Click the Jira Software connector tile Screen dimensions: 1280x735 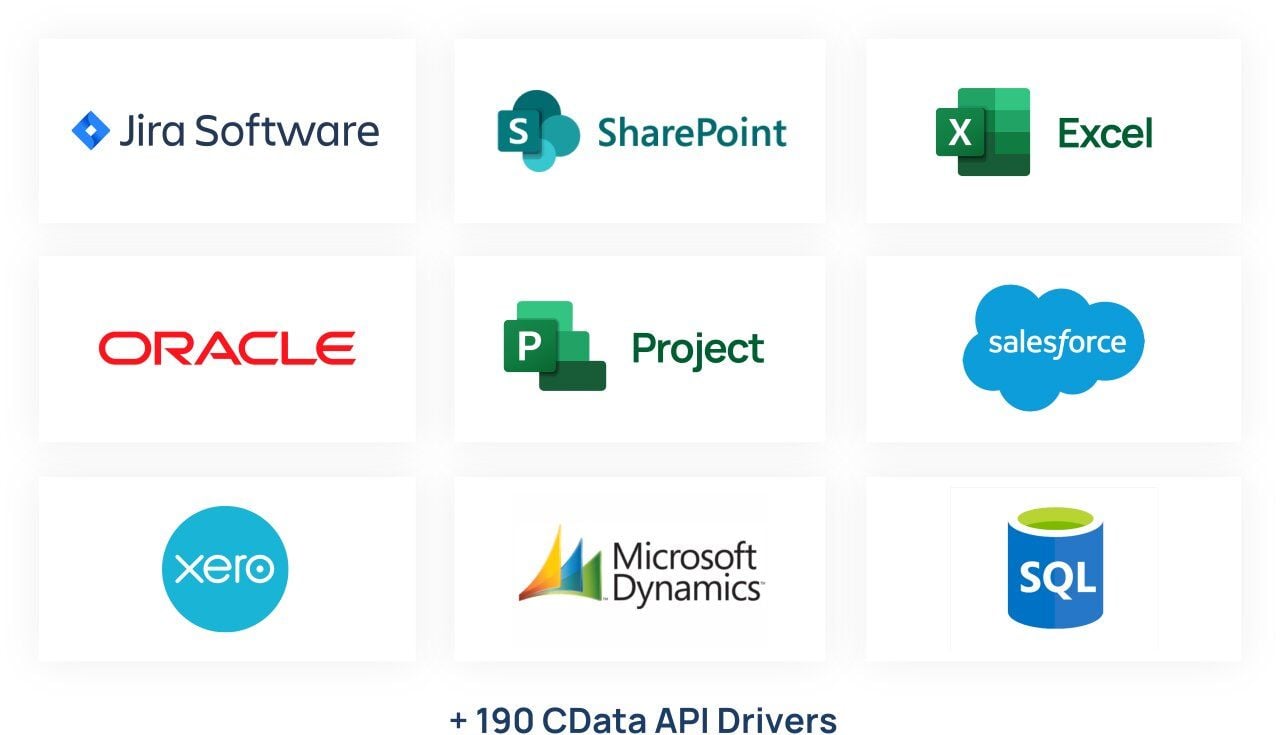click(x=227, y=130)
